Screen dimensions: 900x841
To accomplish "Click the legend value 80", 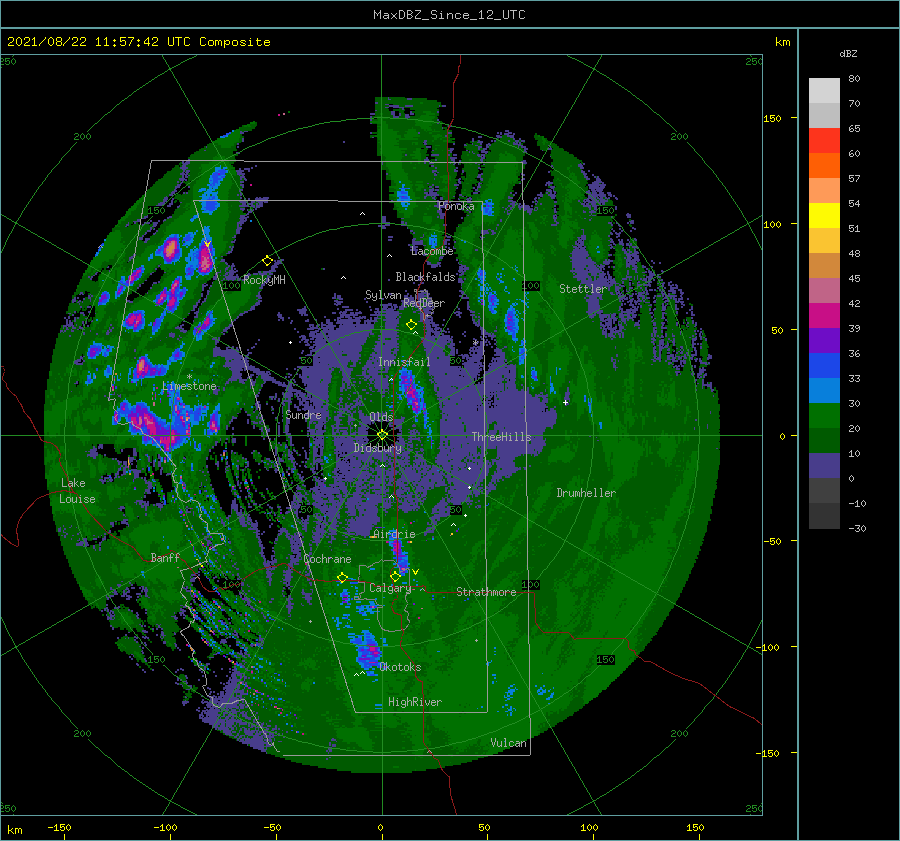I will point(854,79).
